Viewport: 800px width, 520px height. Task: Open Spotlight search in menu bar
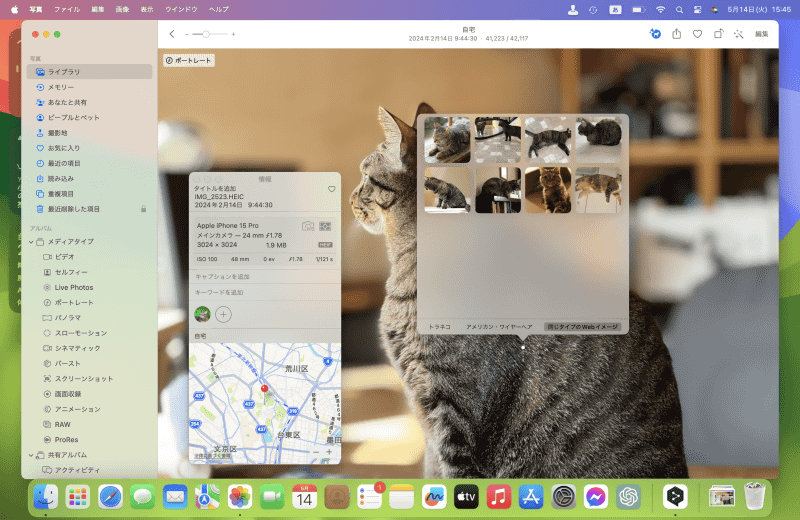[x=679, y=10]
